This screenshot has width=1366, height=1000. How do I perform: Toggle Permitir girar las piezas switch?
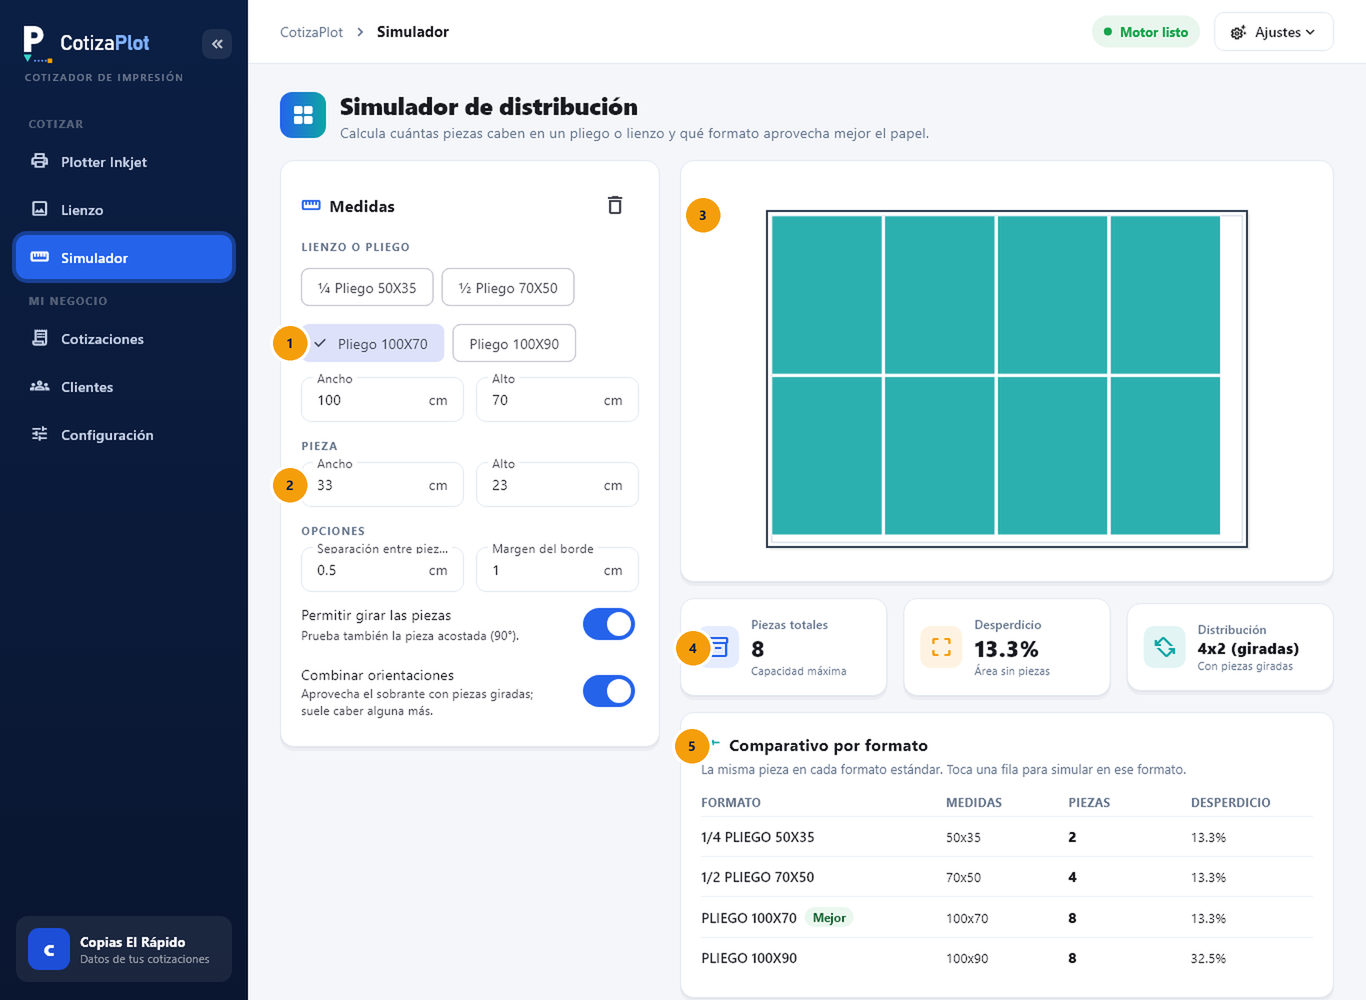click(609, 624)
